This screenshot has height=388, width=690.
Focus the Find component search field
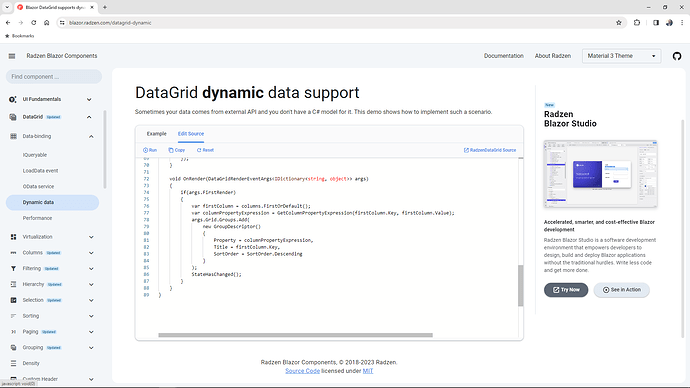(54, 77)
